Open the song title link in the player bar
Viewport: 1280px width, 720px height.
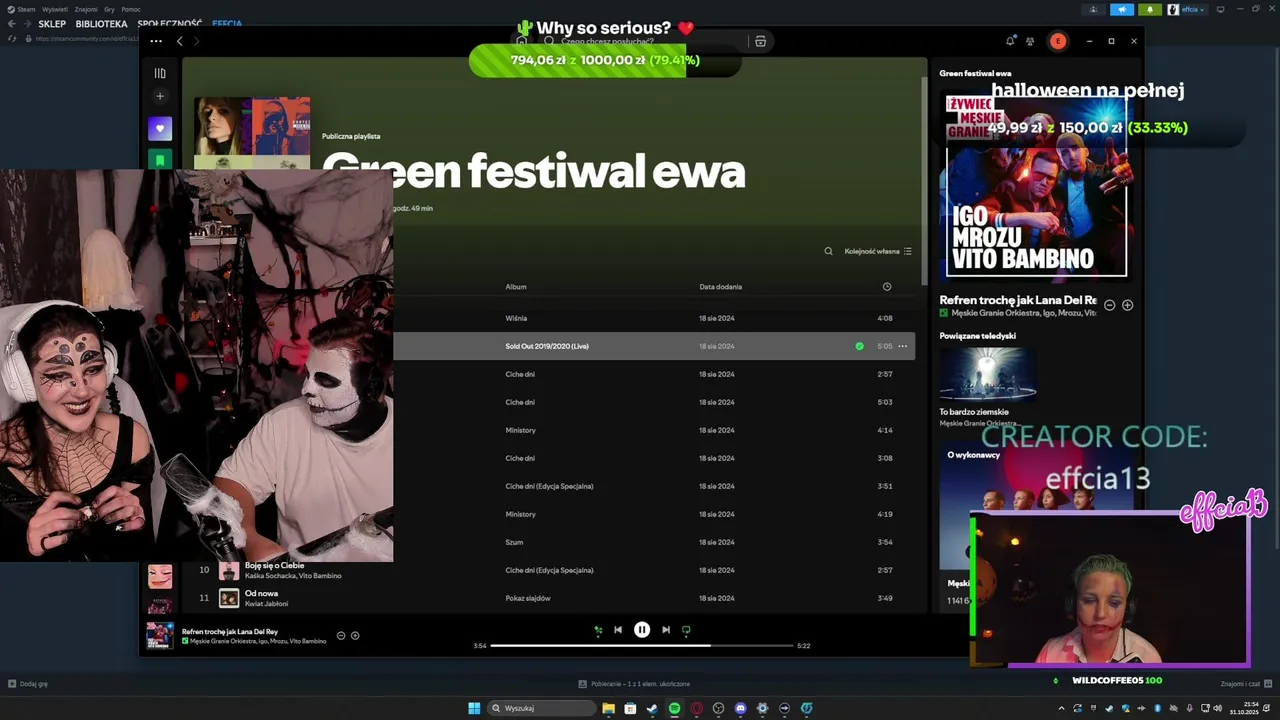tap(230, 632)
